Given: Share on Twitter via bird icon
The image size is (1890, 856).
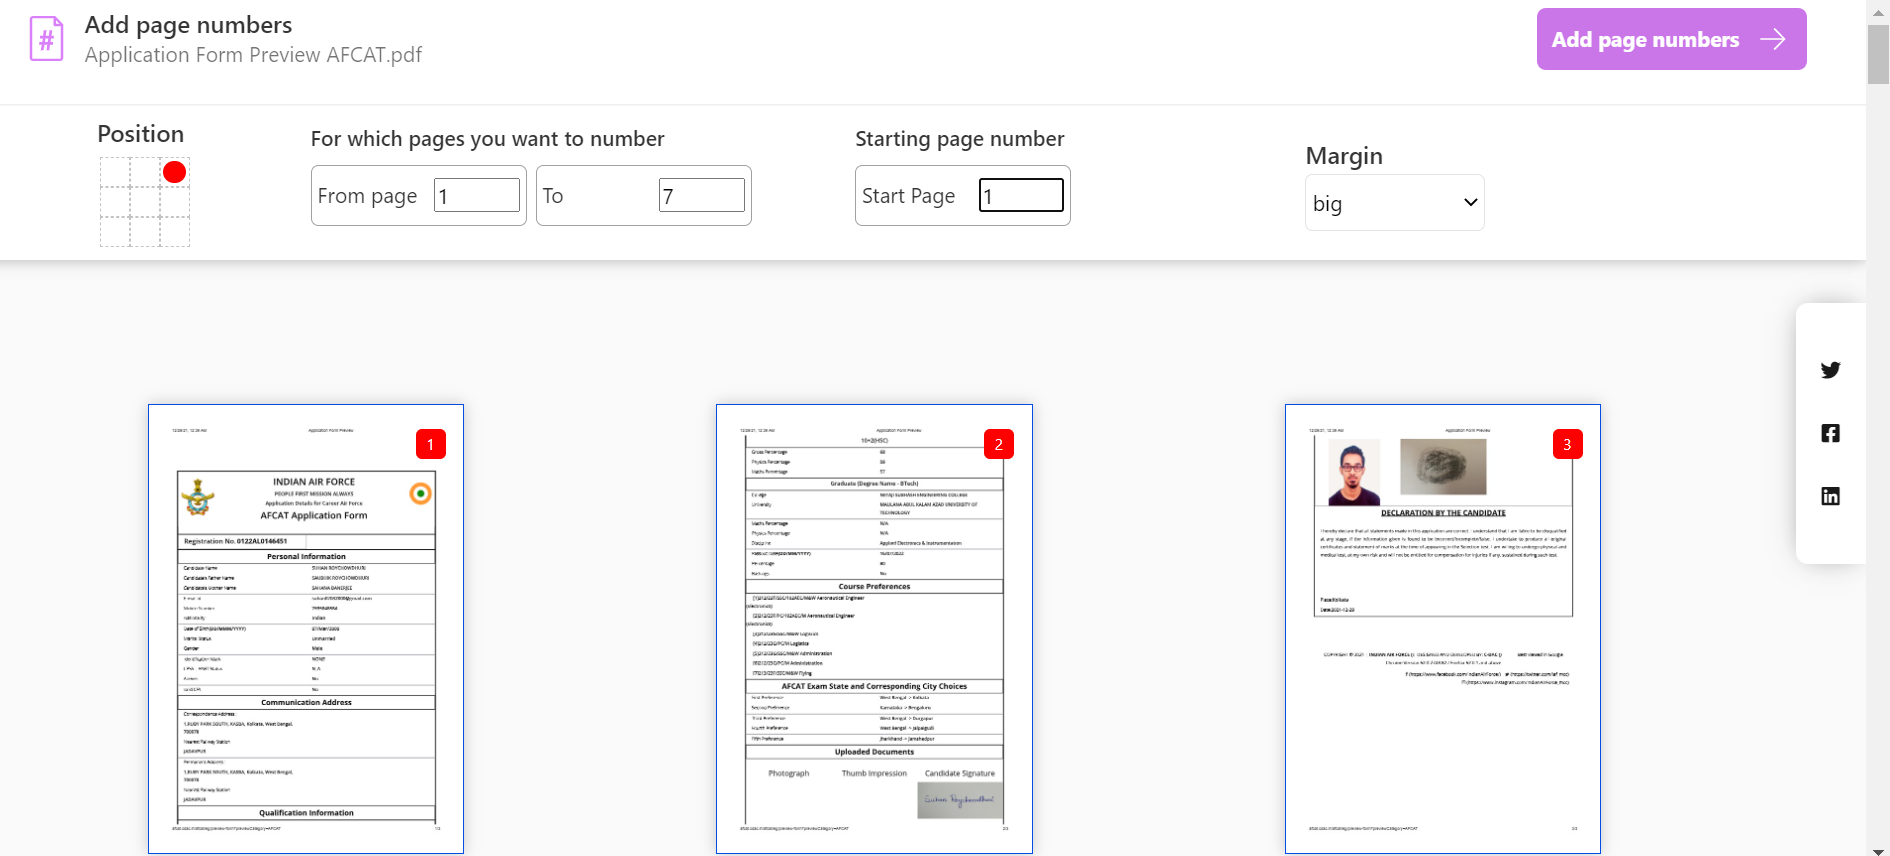Looking at the screenshot, I should pos(1830,370).
